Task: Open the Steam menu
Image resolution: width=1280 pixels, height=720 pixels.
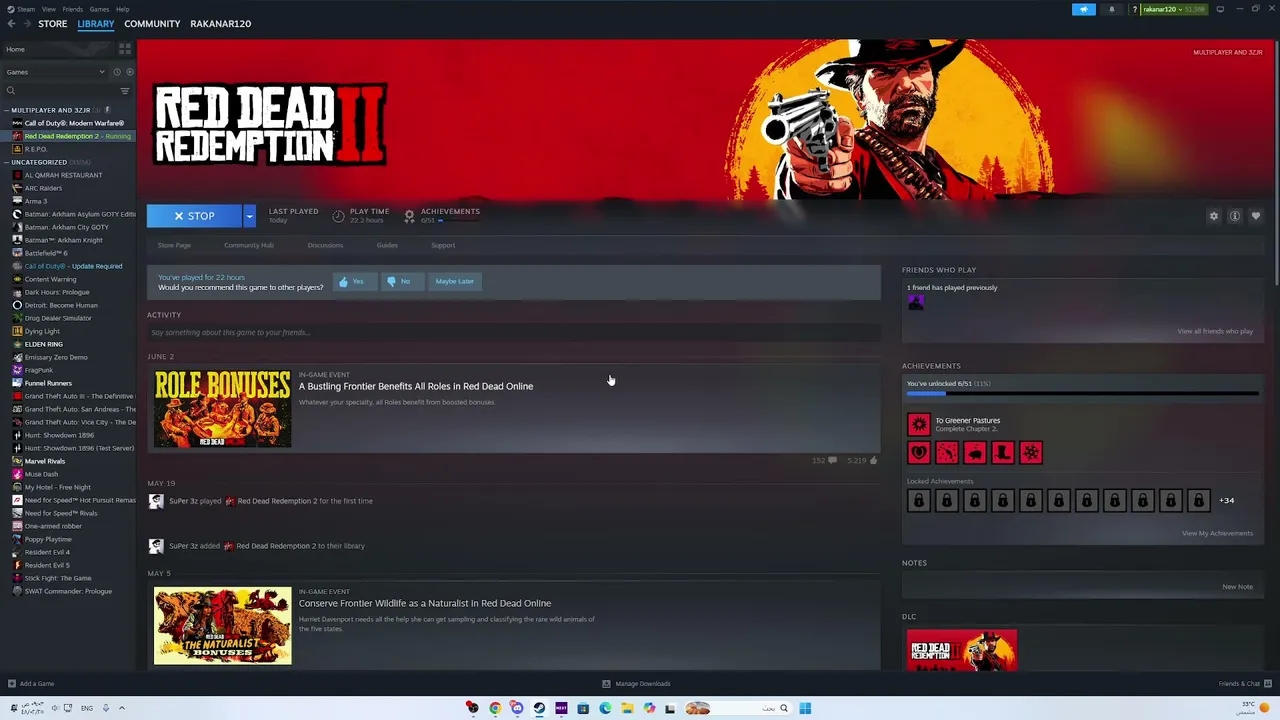Action: 24,9
